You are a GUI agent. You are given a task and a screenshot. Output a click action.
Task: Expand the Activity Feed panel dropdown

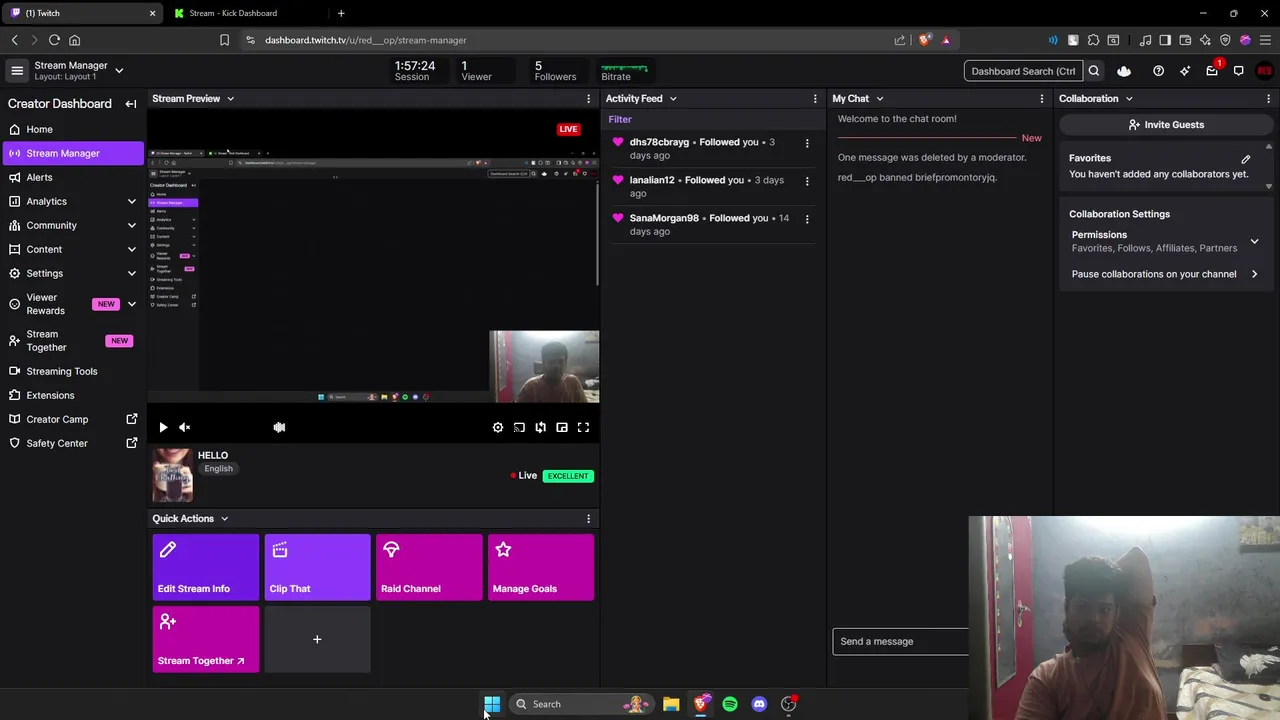(x=673, y=99)
